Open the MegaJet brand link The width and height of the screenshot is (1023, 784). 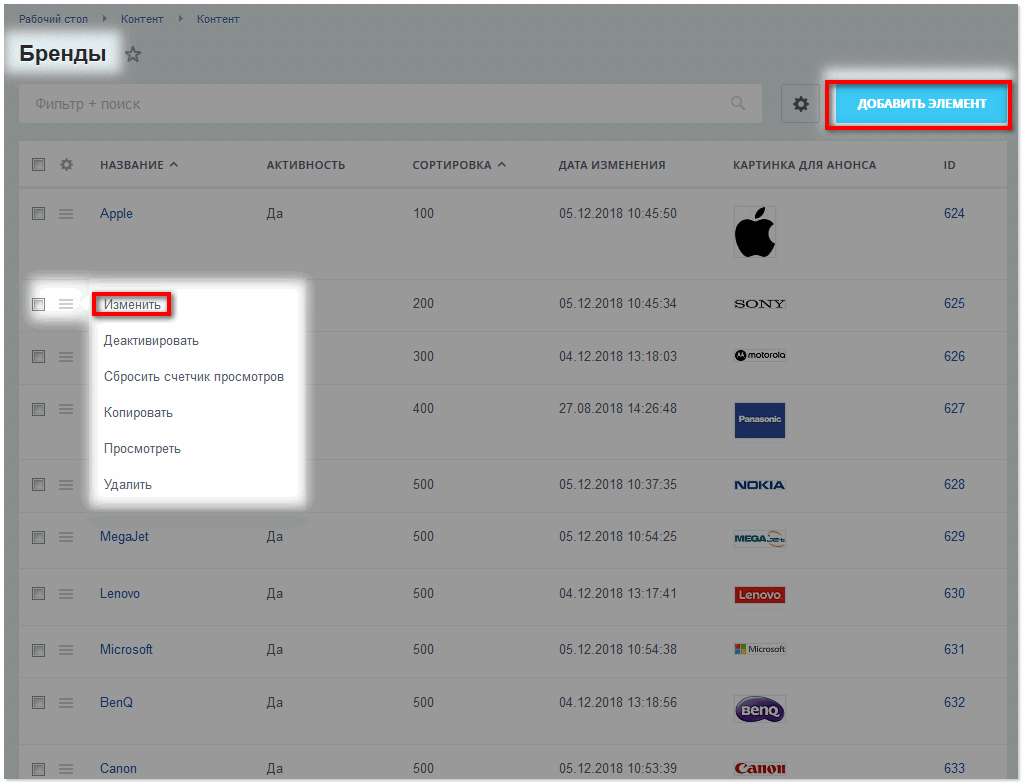(124, 536)
